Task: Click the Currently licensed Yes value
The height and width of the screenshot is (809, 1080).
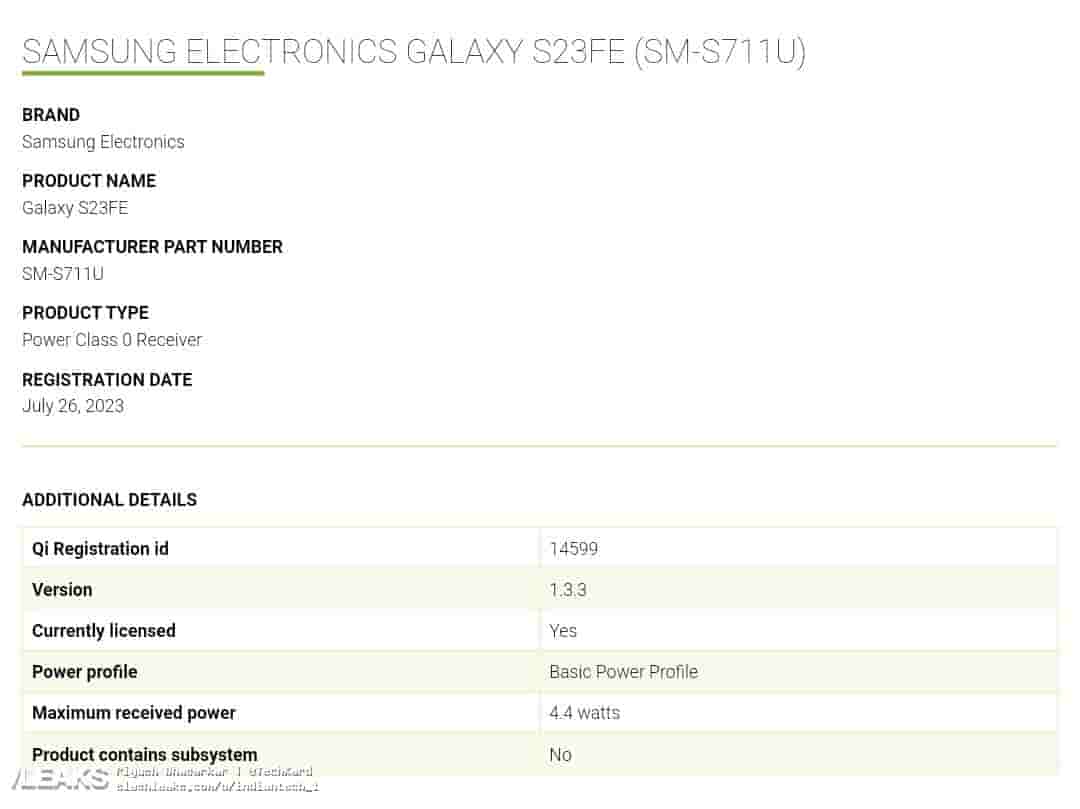Action: [563, 631]
